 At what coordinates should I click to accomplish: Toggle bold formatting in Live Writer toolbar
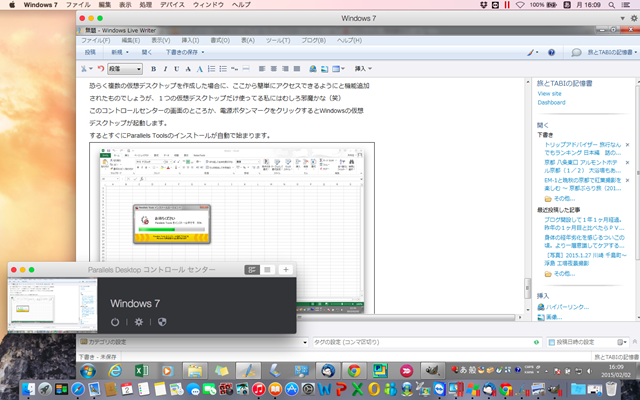(x=153, y=69)
